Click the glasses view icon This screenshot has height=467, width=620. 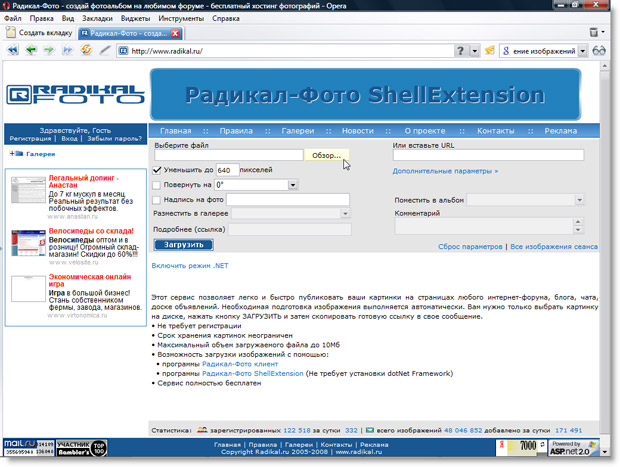point(599,51)
